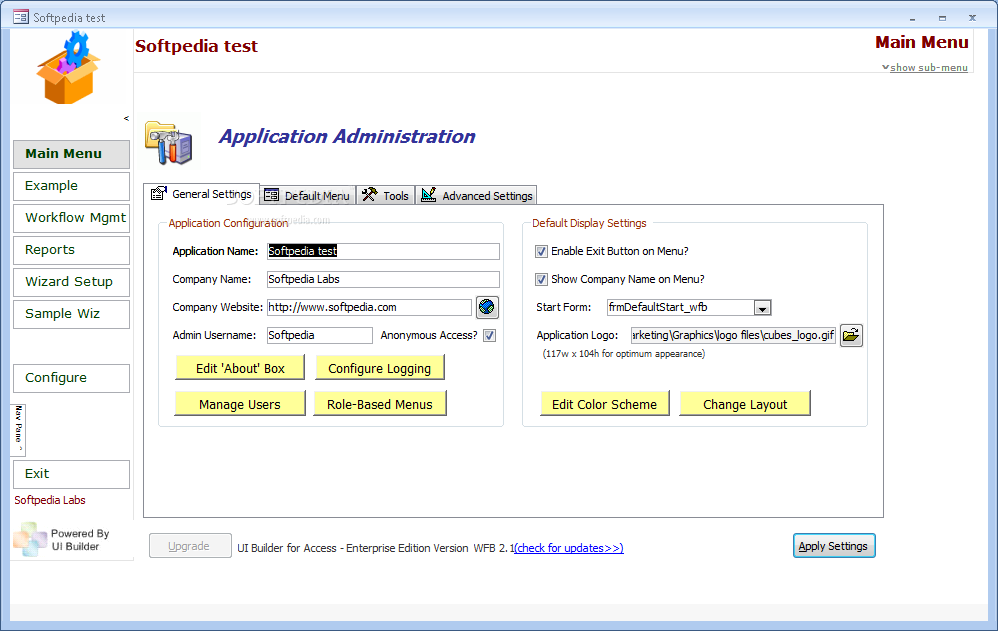The image size is (998, 631).
Task: Click the globe icon beside Company Website
Action: point(487,307)
